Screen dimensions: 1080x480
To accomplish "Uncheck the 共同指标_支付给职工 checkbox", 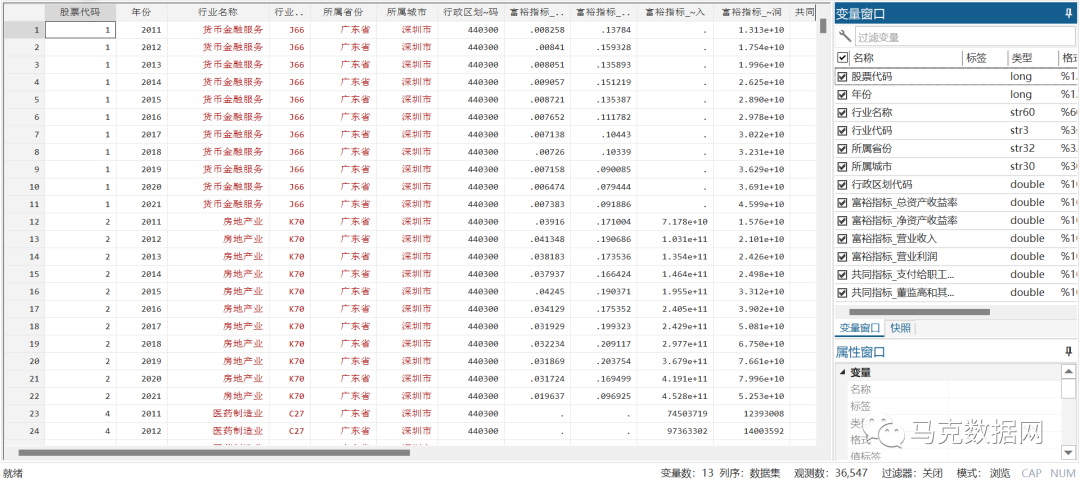I will (x=842, y=274).
